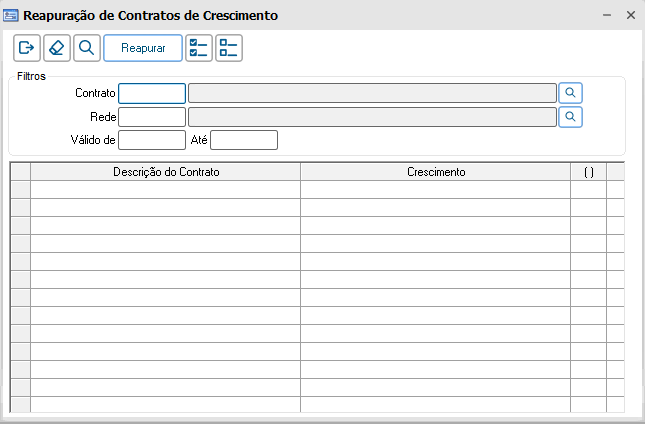Click the Descrição do Contrato column header

165,172
